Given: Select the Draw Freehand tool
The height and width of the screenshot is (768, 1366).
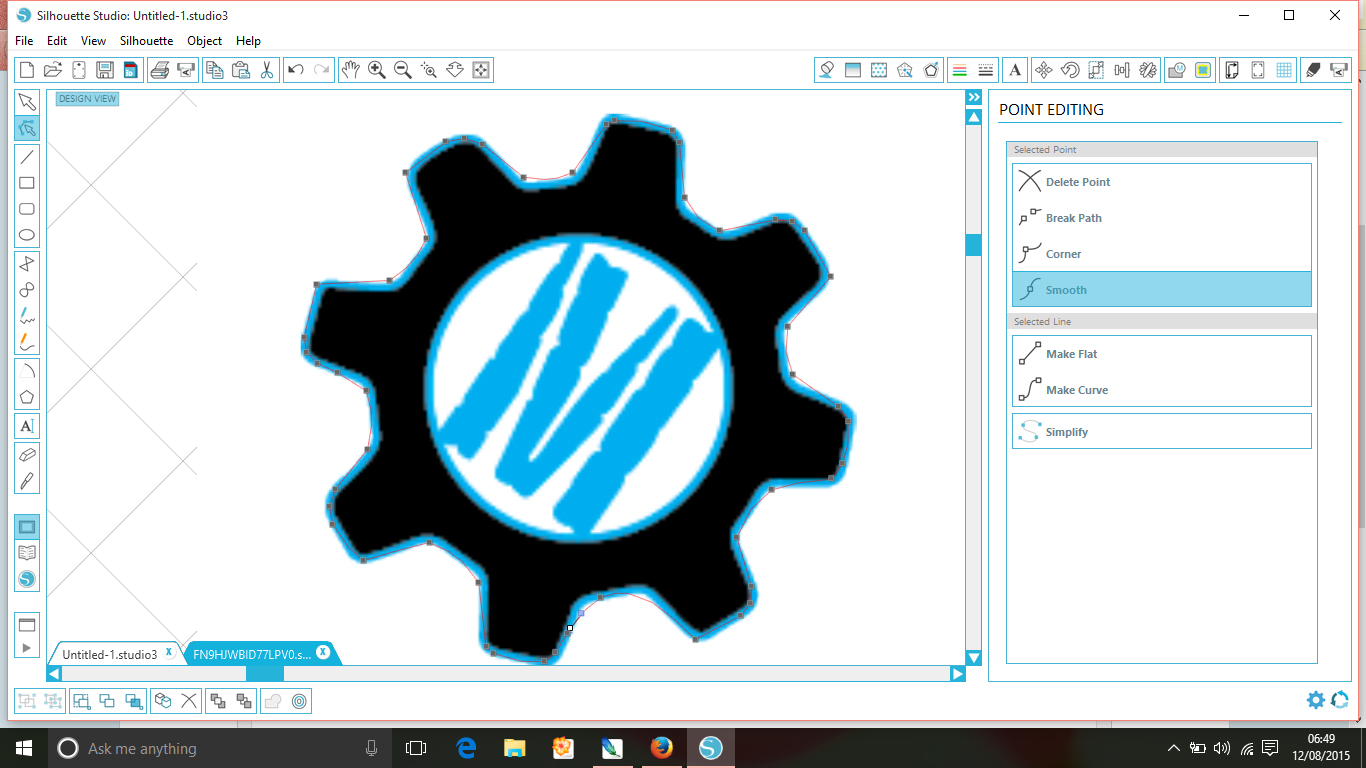Looking at the screenshot, I should 27,316.
